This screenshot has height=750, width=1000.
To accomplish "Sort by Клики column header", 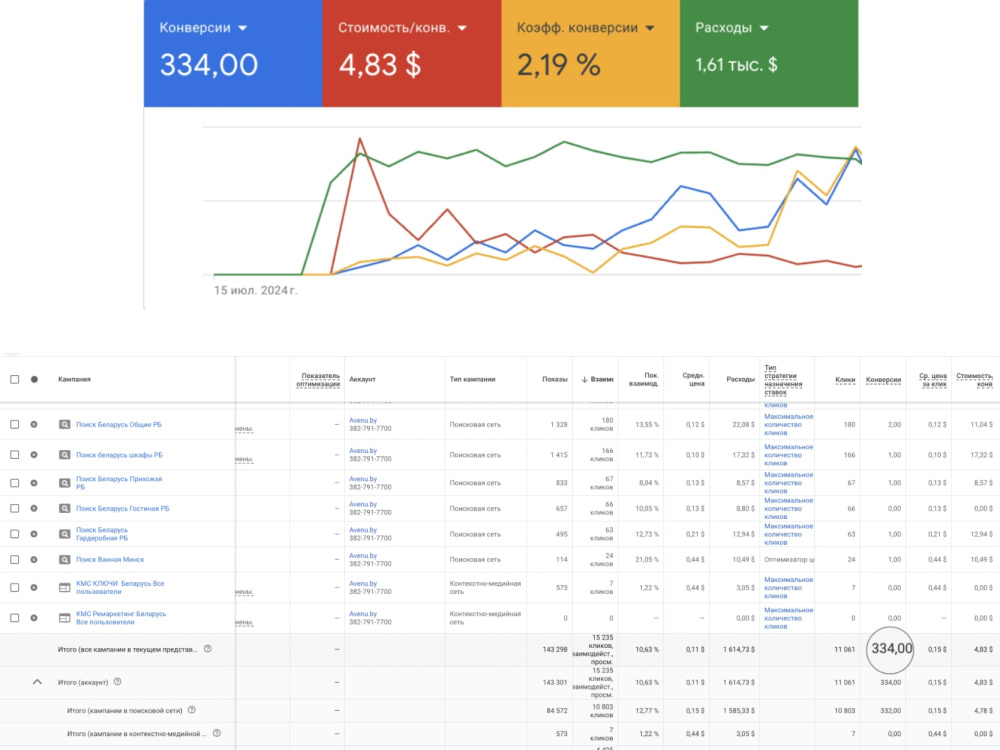I will [x=845, y=379].
